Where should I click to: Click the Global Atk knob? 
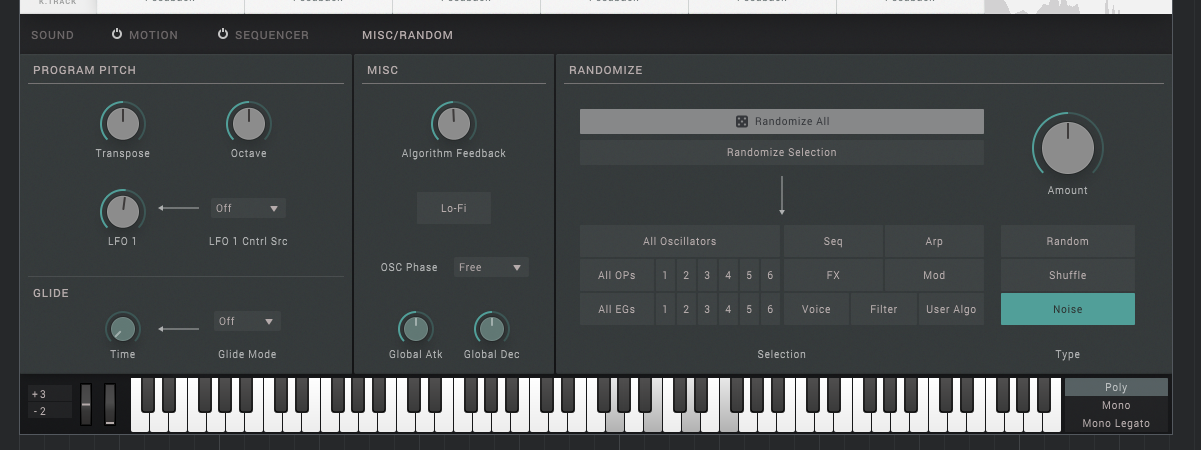click(414, 328)
